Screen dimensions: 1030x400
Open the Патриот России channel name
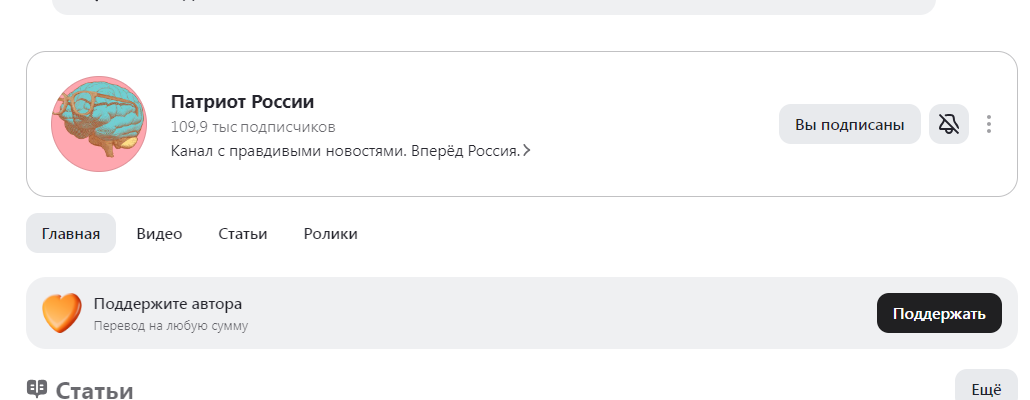pyautogui.click(x=242, y=102)
